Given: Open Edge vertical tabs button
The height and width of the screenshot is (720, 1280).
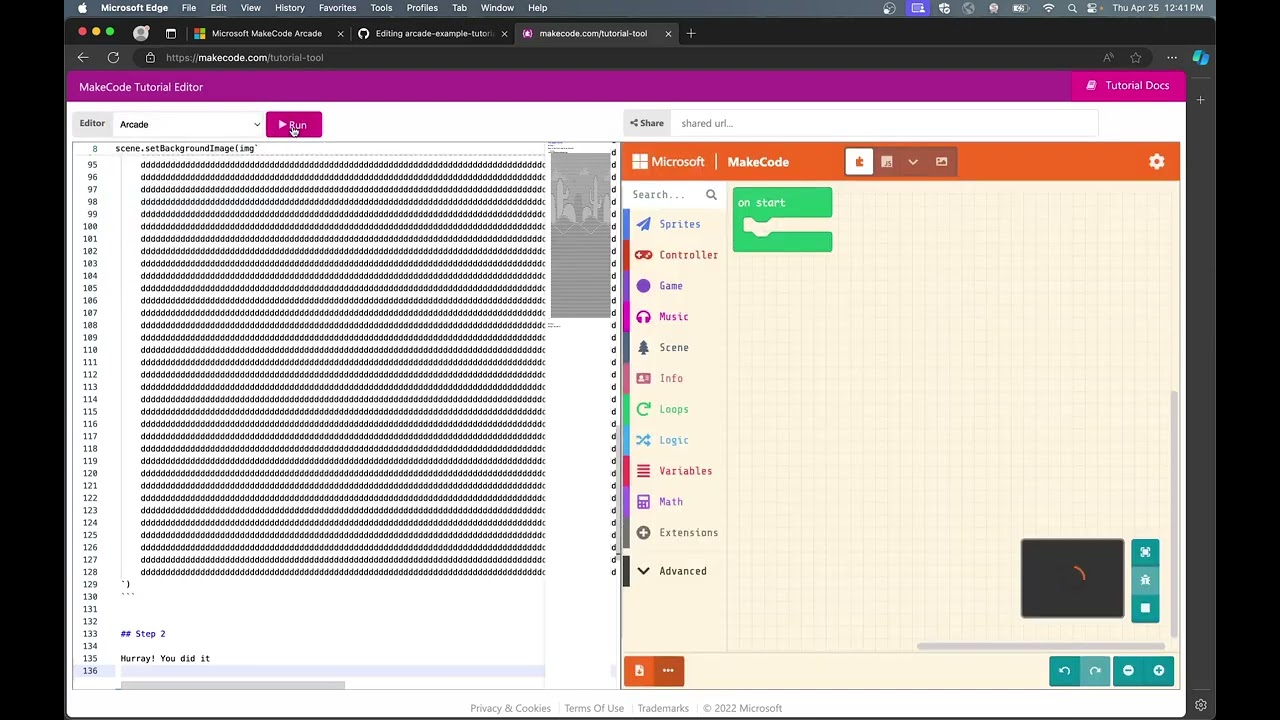Looking at the screenshot, I should click(x=170, y=33).
